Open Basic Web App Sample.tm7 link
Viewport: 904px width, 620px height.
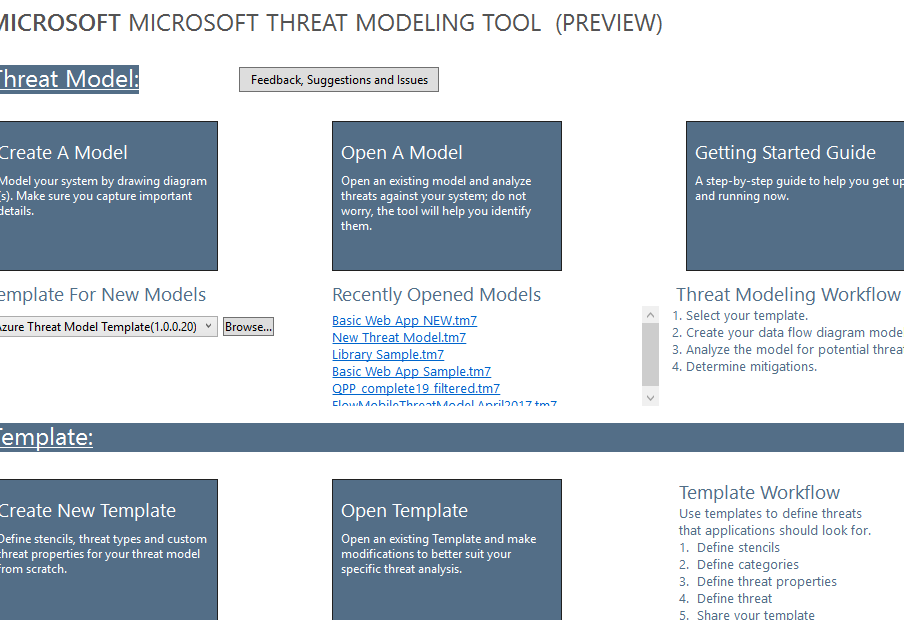point(411,371)
